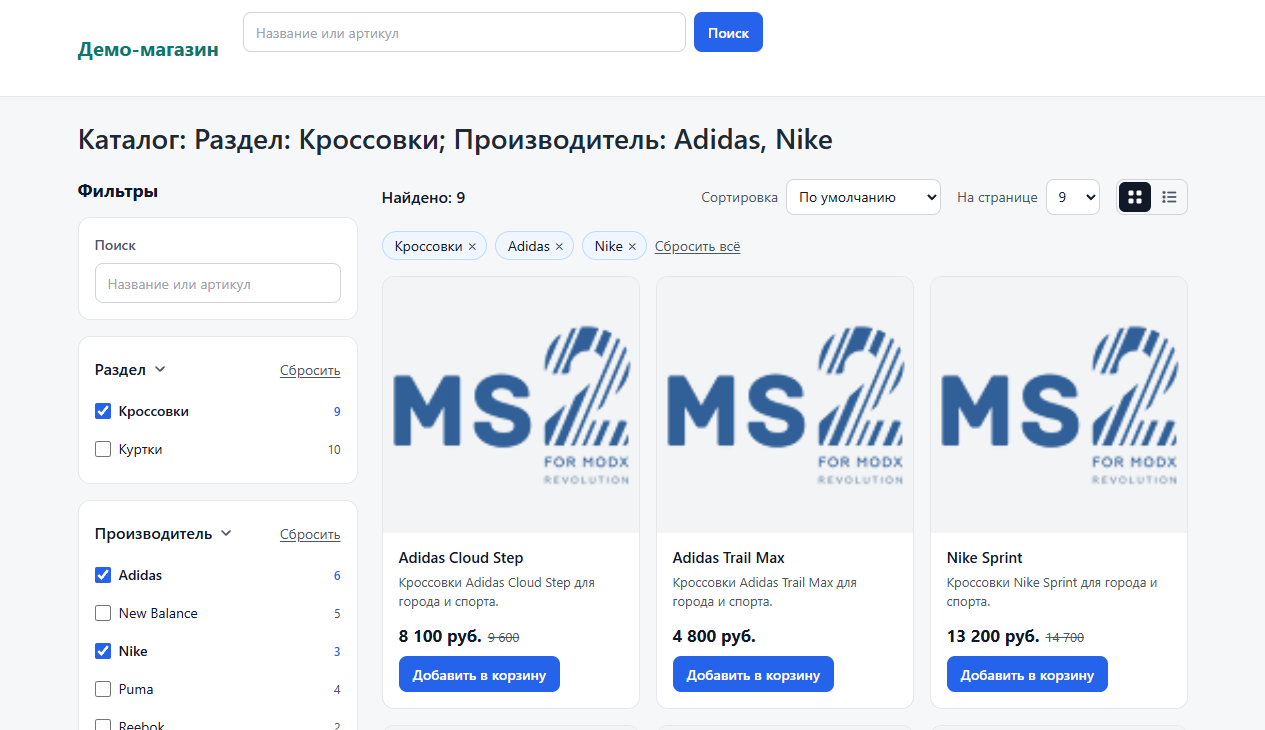Add Nike Sprint to cart
Viewport: 1265px width, 730px height.
pyautogui.click(x=1027, y=675)
